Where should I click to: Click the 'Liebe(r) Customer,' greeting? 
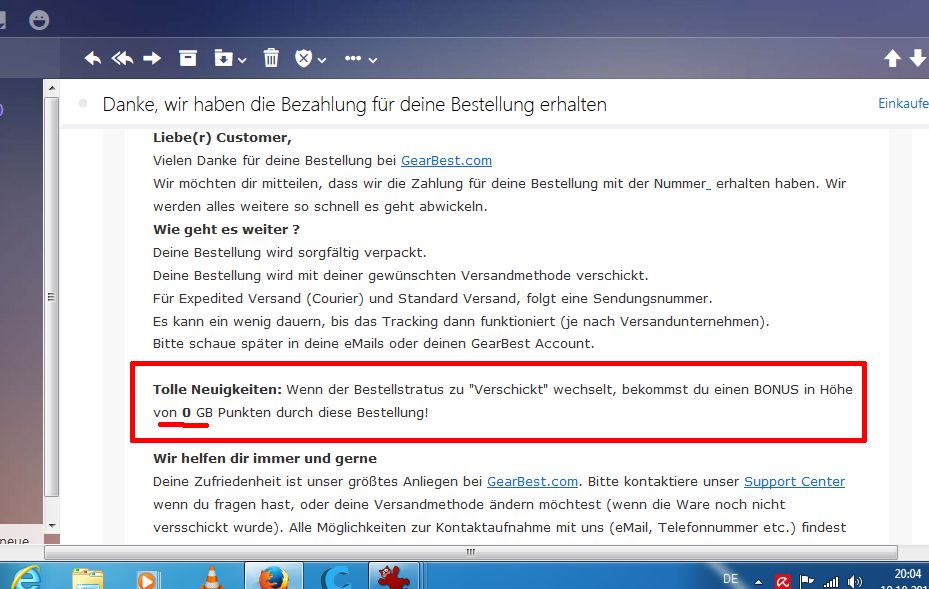coord(222,137)
